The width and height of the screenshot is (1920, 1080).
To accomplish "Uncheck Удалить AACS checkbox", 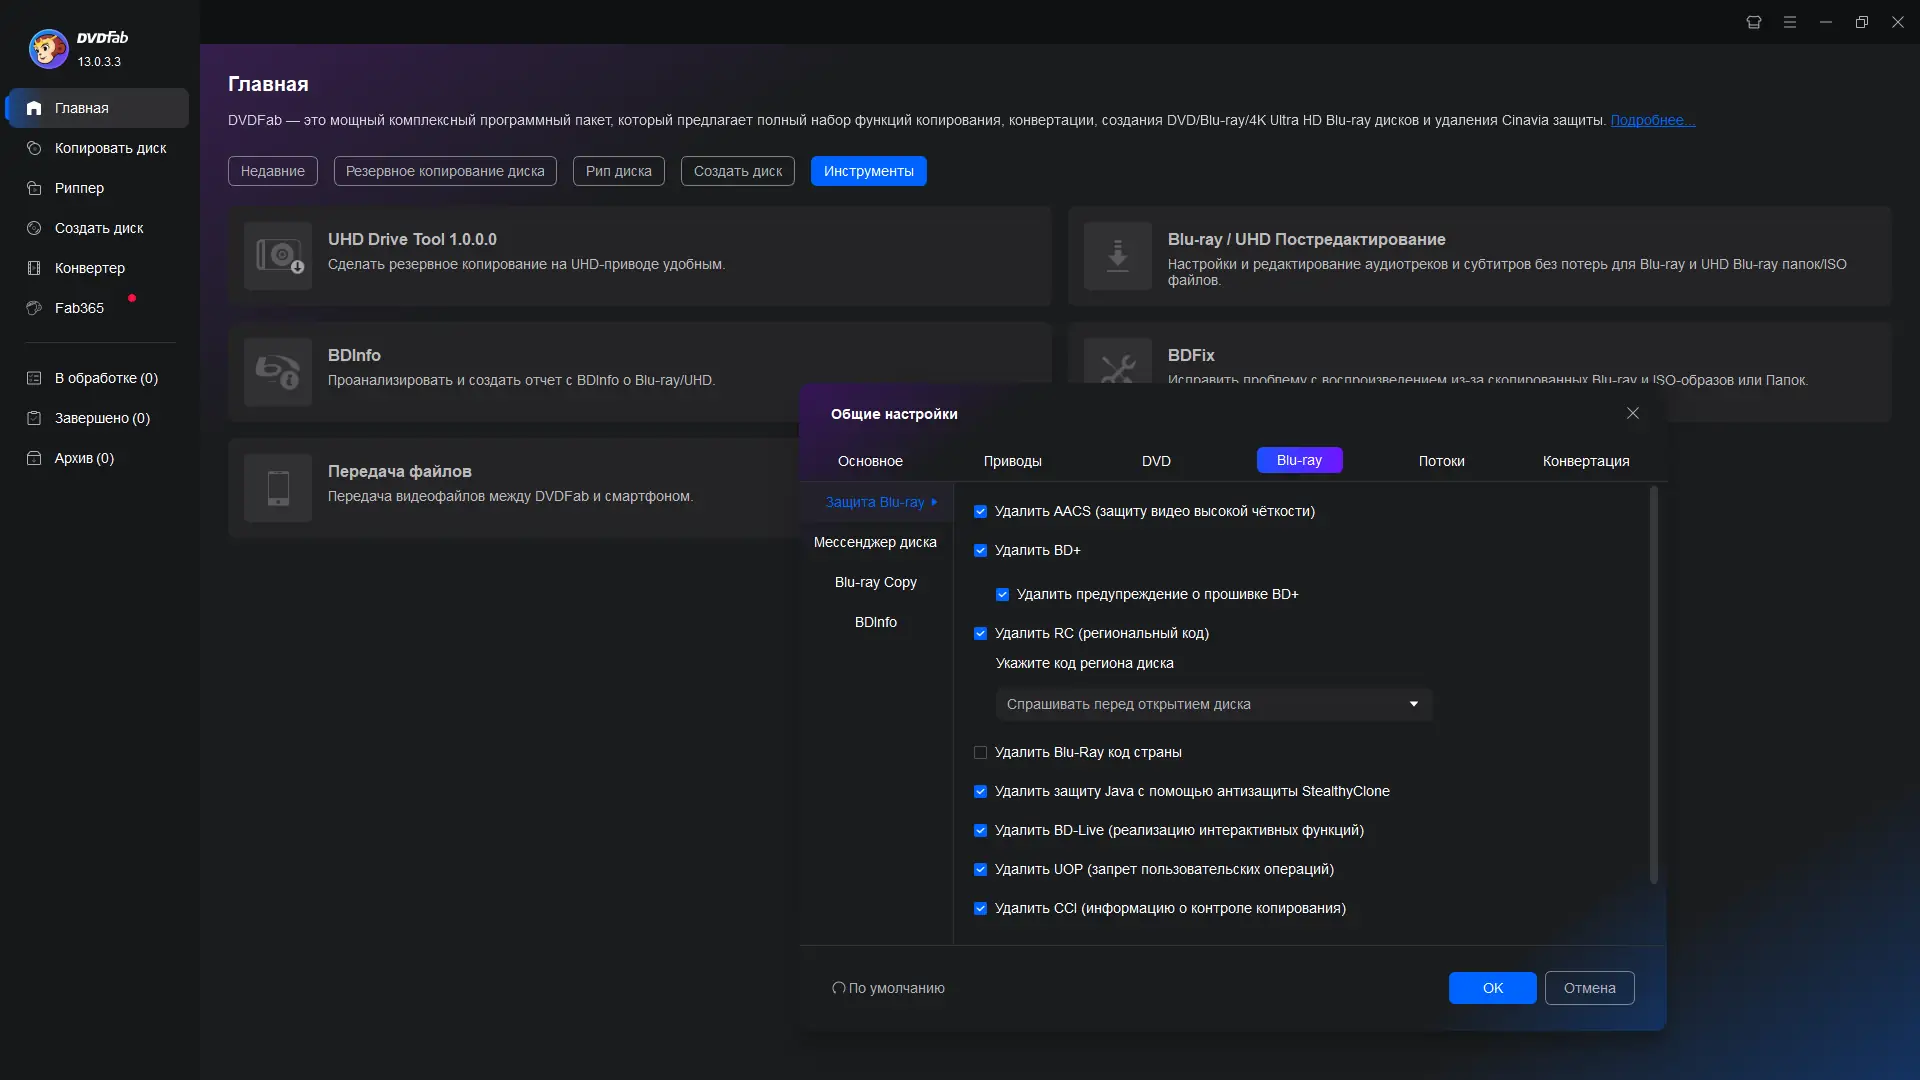I will (x=980, y=511).
